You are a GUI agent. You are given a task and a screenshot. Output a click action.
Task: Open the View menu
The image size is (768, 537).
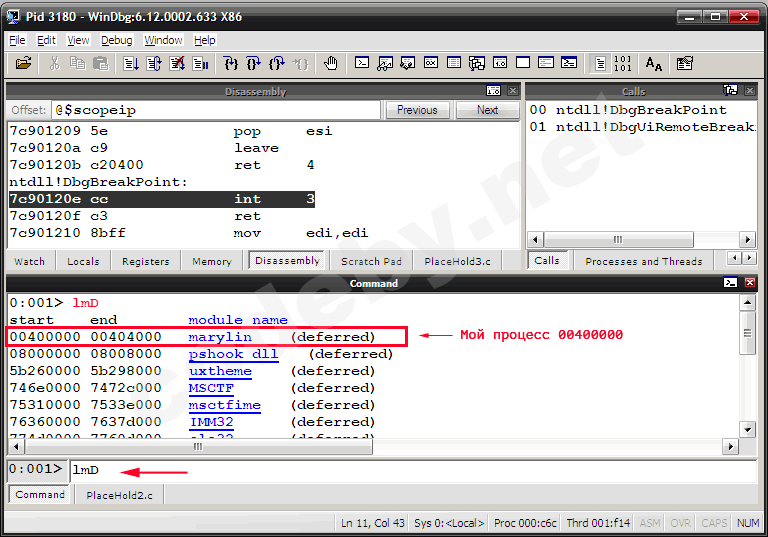click(x=78, y=40)
